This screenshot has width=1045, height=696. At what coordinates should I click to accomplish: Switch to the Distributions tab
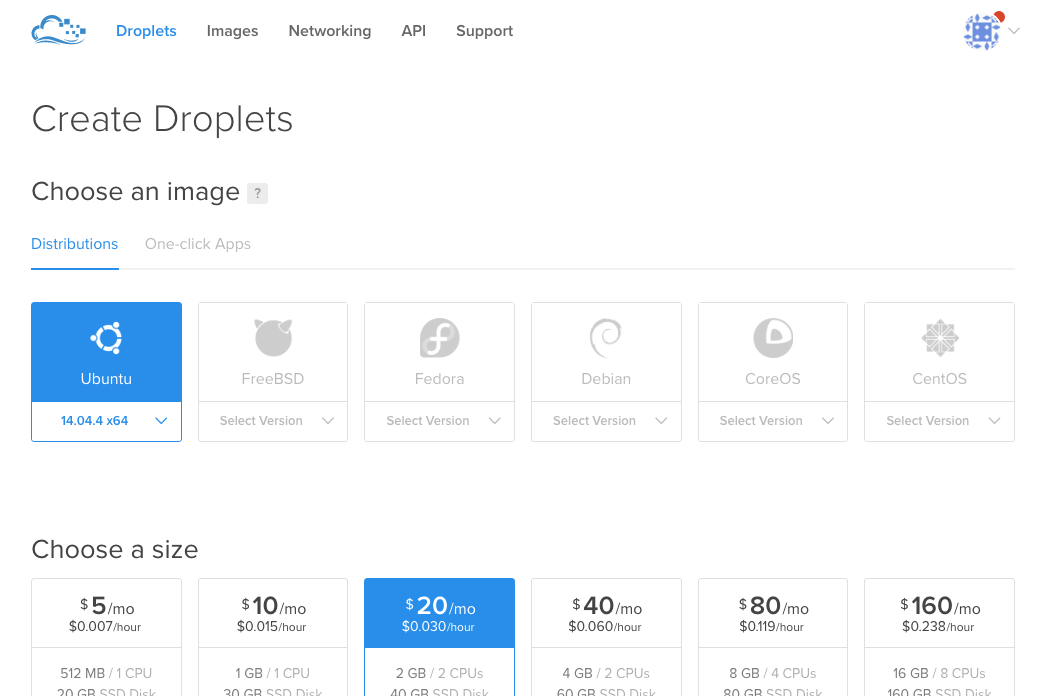(x=75, y=244)
